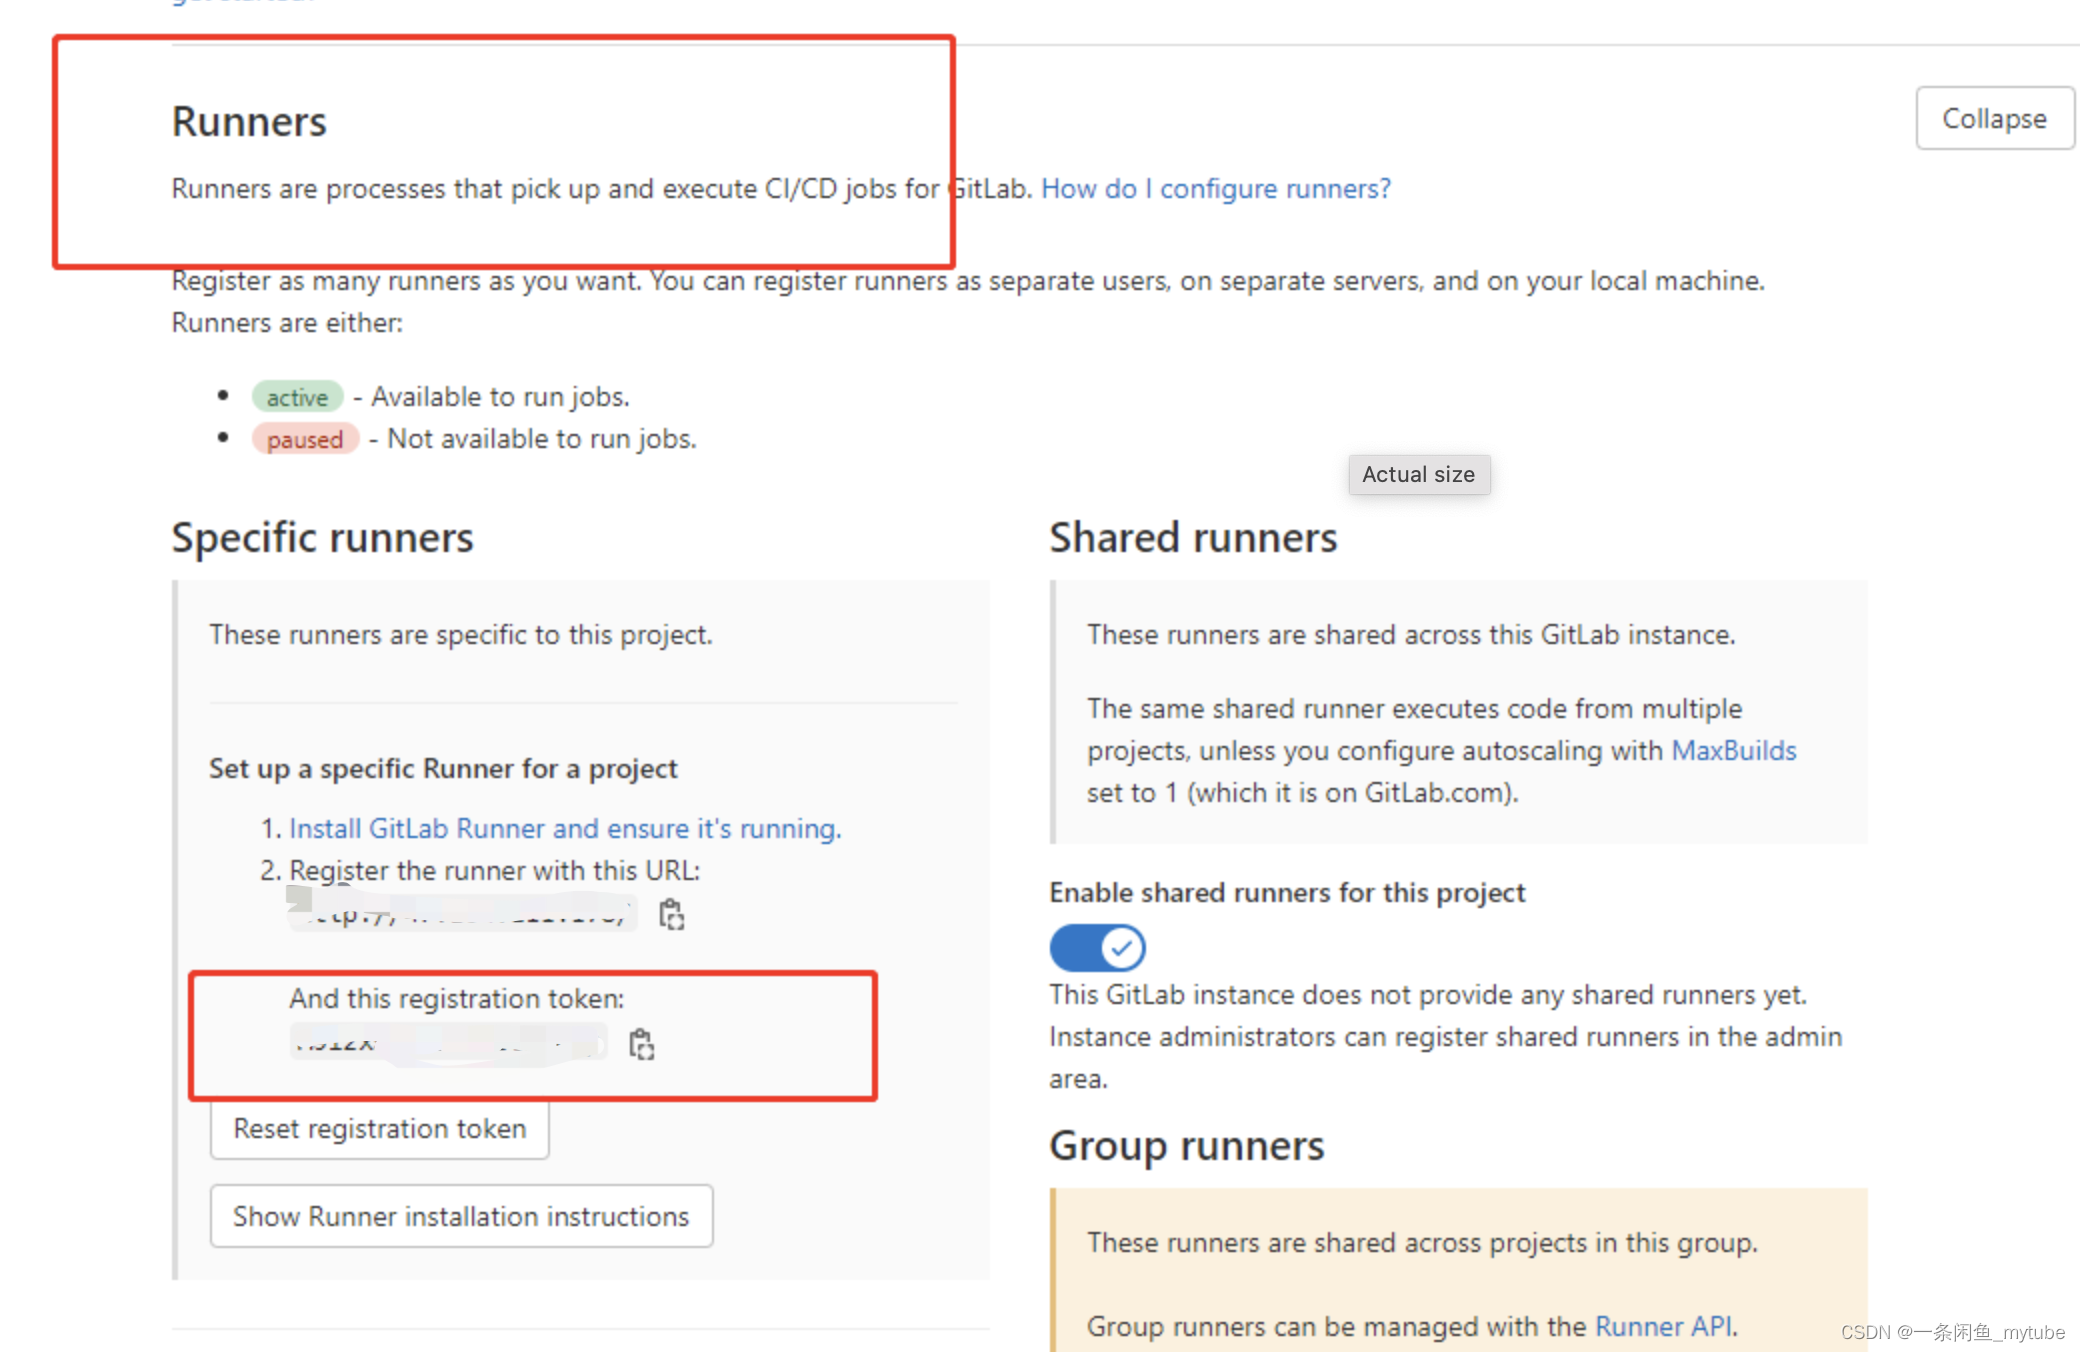The width and height of the screenshot is (2080, 1352).
Task: Click the Group runners heading
Action: click(1186, 1146)
